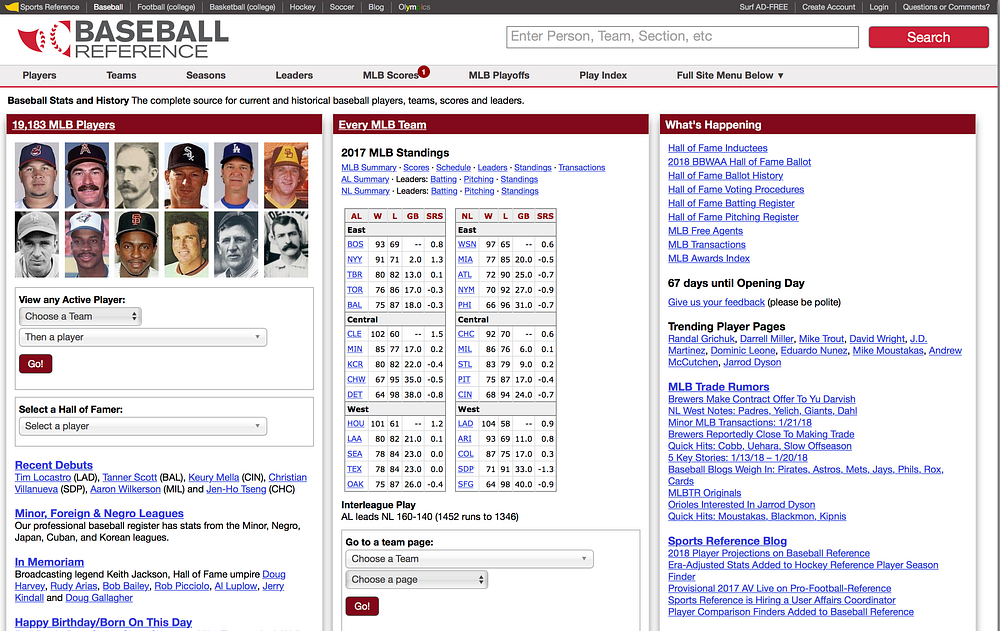Open the View any Active Player team dropdown
Screen dimensions: 1000x631
[x=80, y=316]
